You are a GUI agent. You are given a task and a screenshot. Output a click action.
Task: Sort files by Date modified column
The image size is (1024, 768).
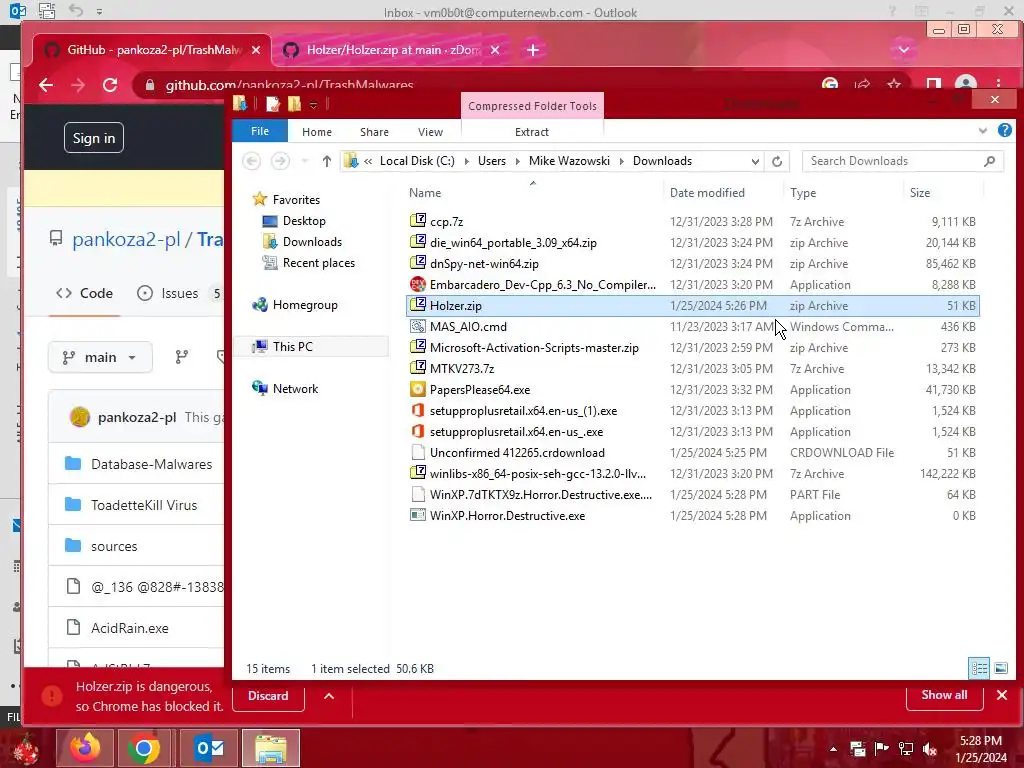(707, 193)
